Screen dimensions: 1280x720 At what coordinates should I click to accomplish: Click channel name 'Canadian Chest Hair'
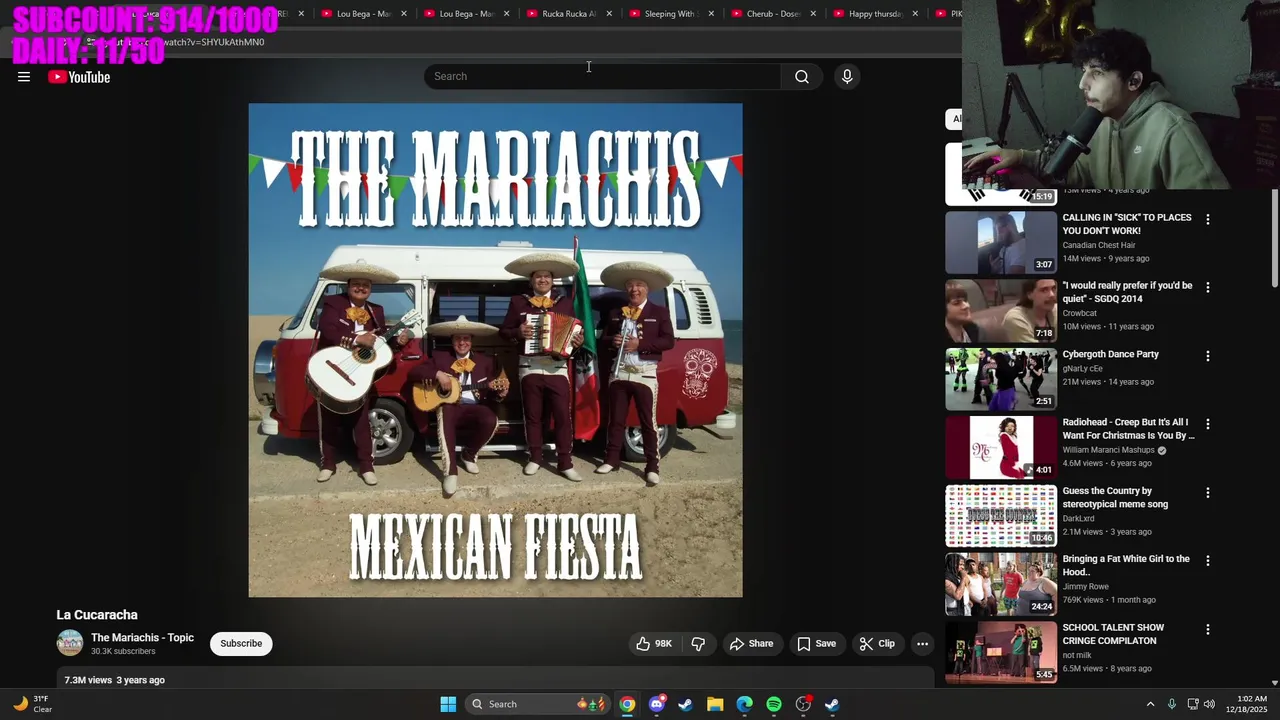pos(1099,245)
